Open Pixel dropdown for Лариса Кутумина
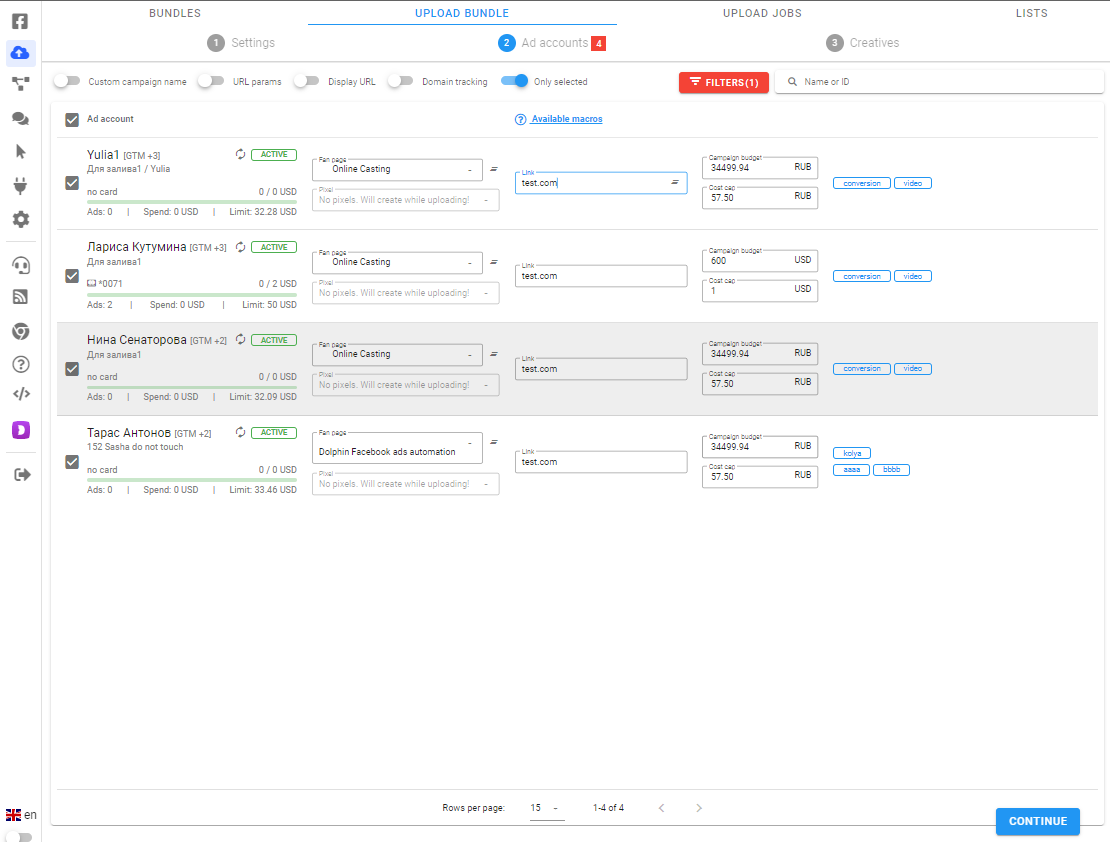Screen dimensions: 1110x842 pyautogui.click(x=406, y=292)
